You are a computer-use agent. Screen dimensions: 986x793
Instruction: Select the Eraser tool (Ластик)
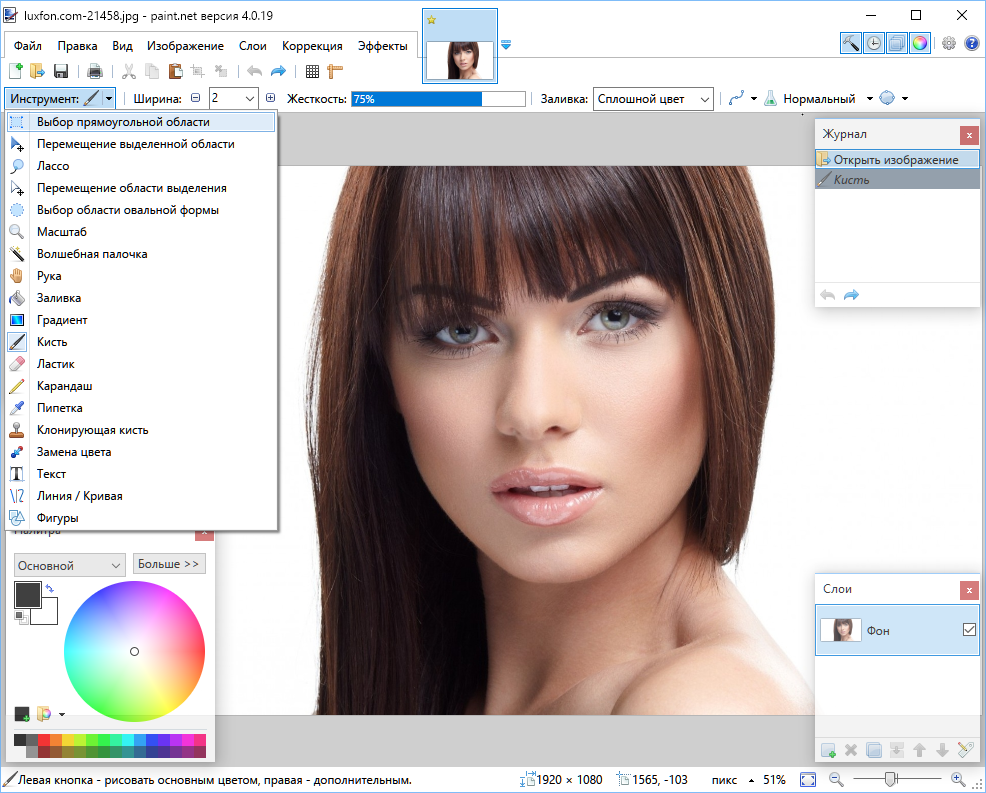[55, 364]
